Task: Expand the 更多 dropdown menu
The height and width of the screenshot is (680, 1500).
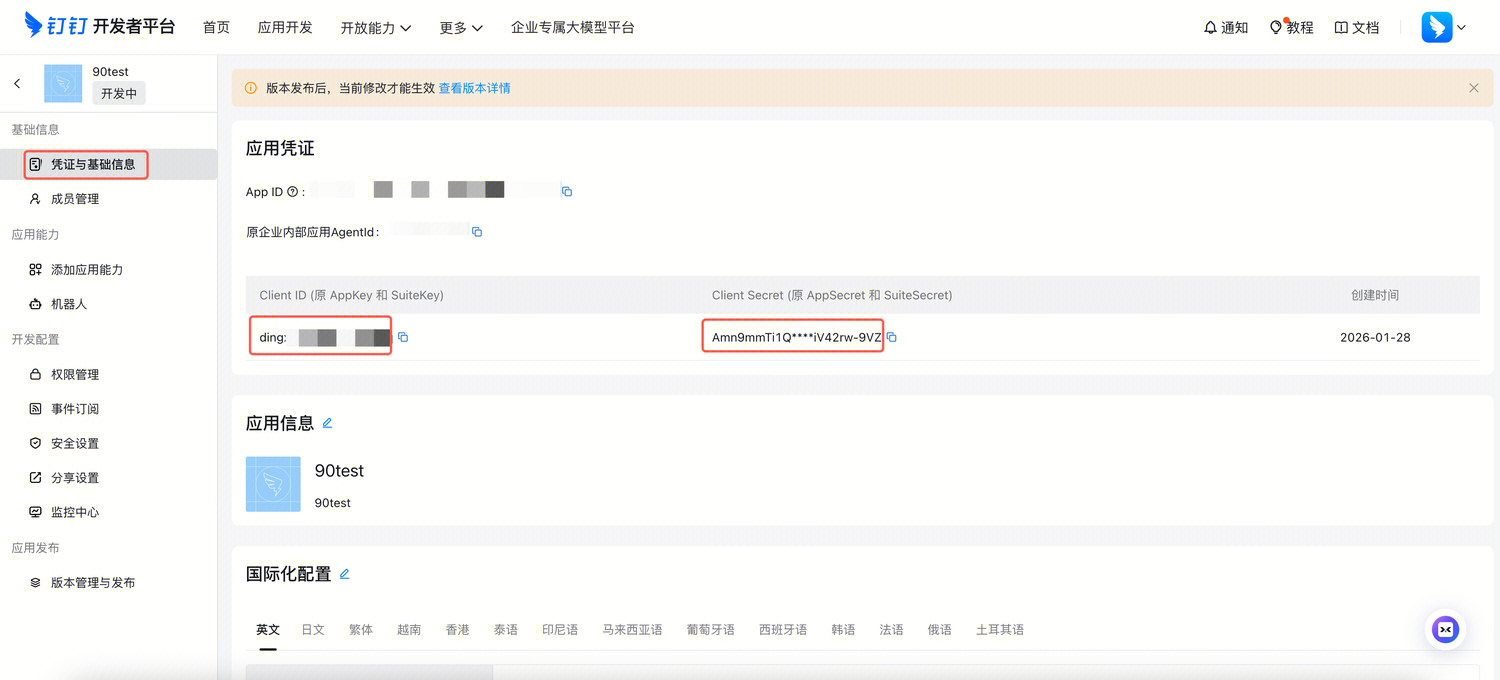Action: (459, 27)
